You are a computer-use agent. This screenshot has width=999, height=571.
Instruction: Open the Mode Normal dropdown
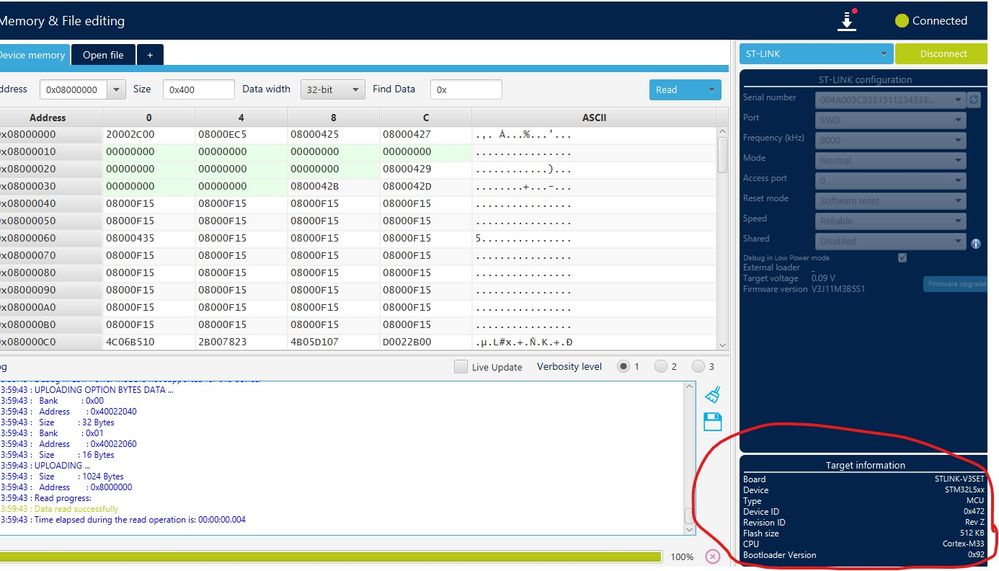click(x=890, y=161)
